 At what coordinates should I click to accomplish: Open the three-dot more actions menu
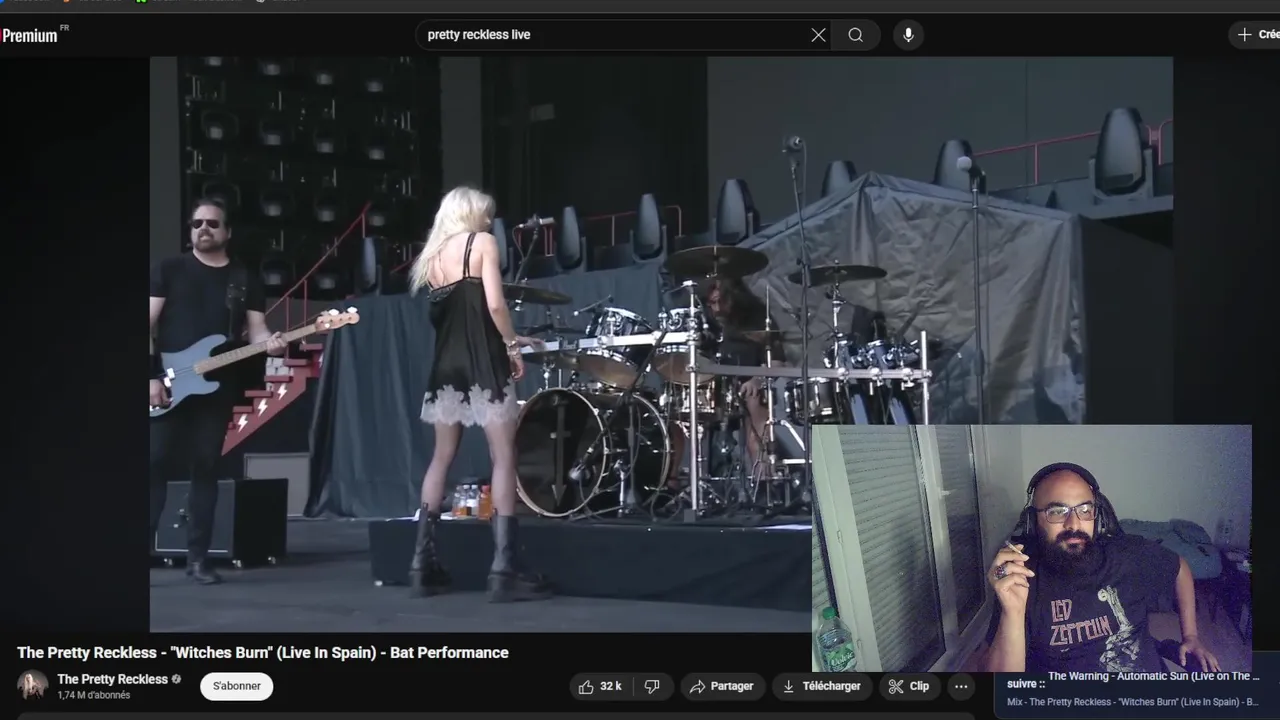click(x=961, y=686)
